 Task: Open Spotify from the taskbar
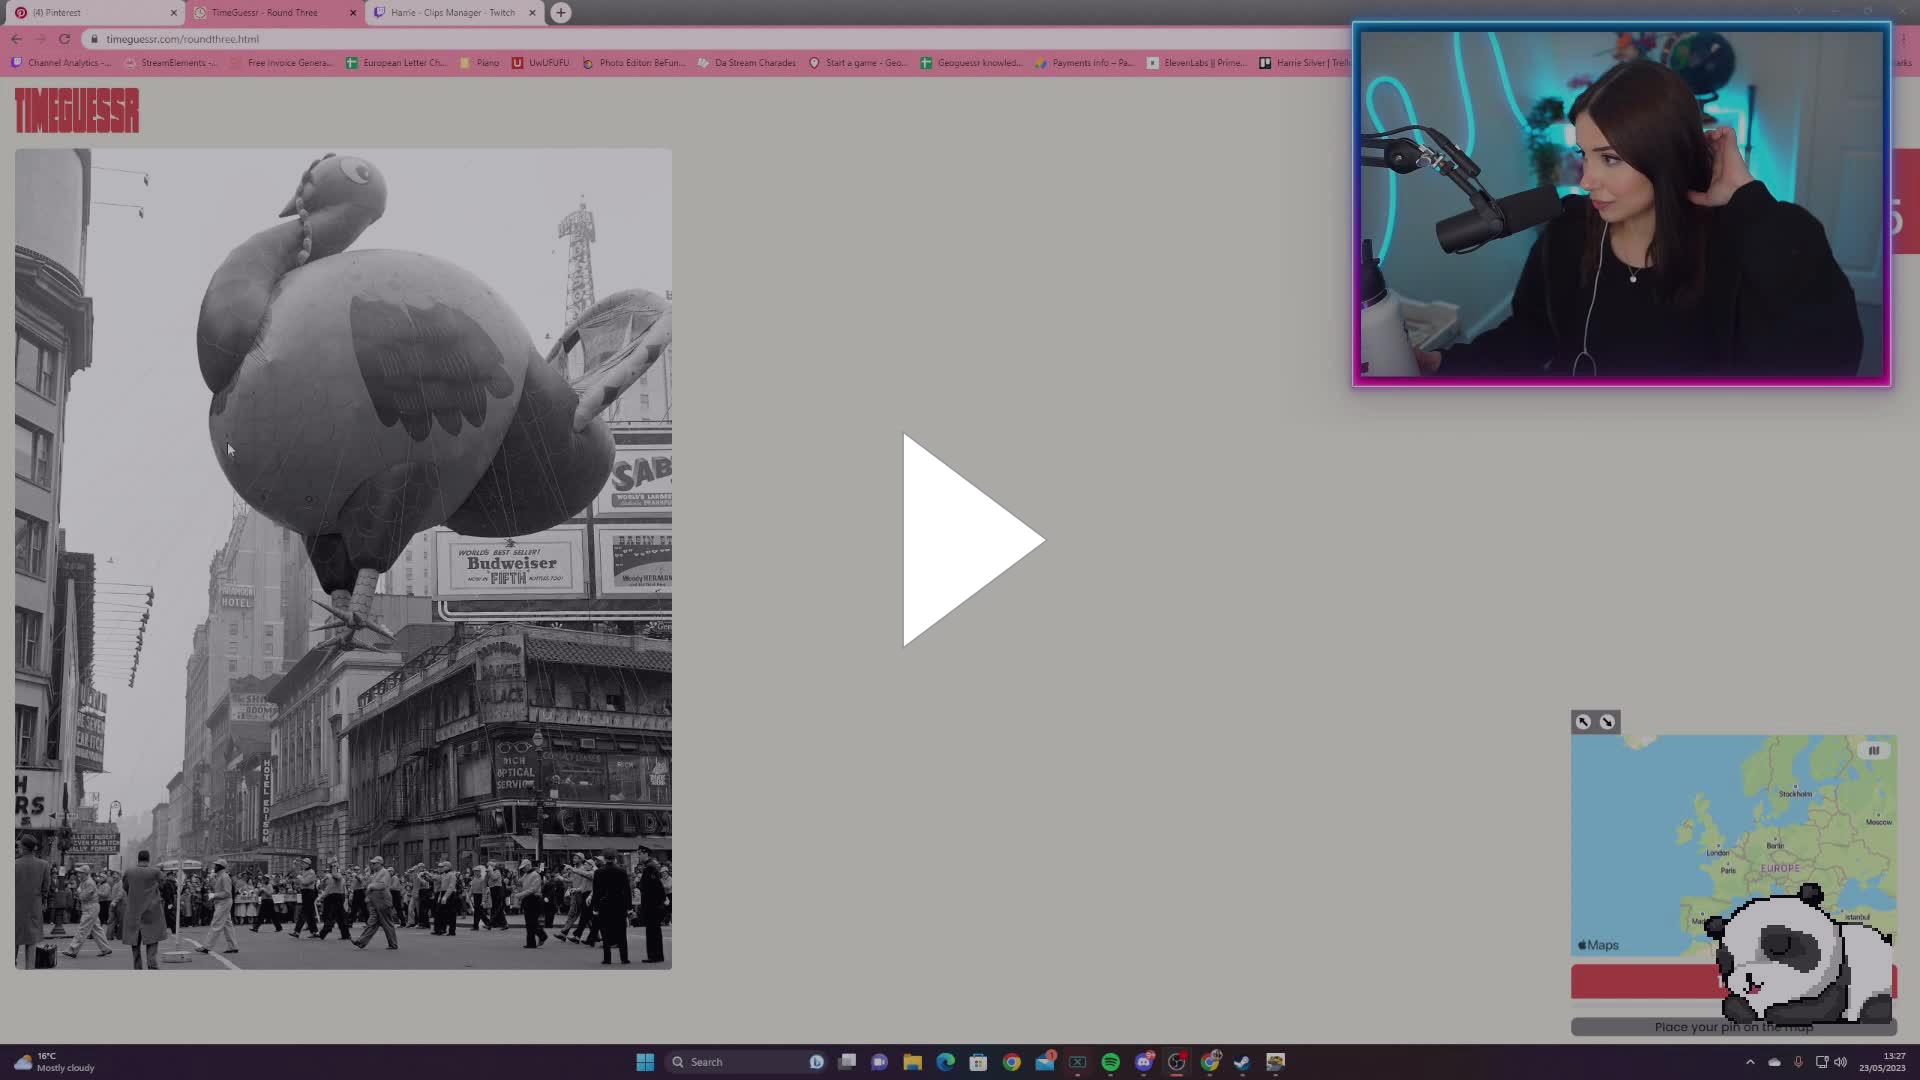pyautogui.click(x=1110, y=1062)
